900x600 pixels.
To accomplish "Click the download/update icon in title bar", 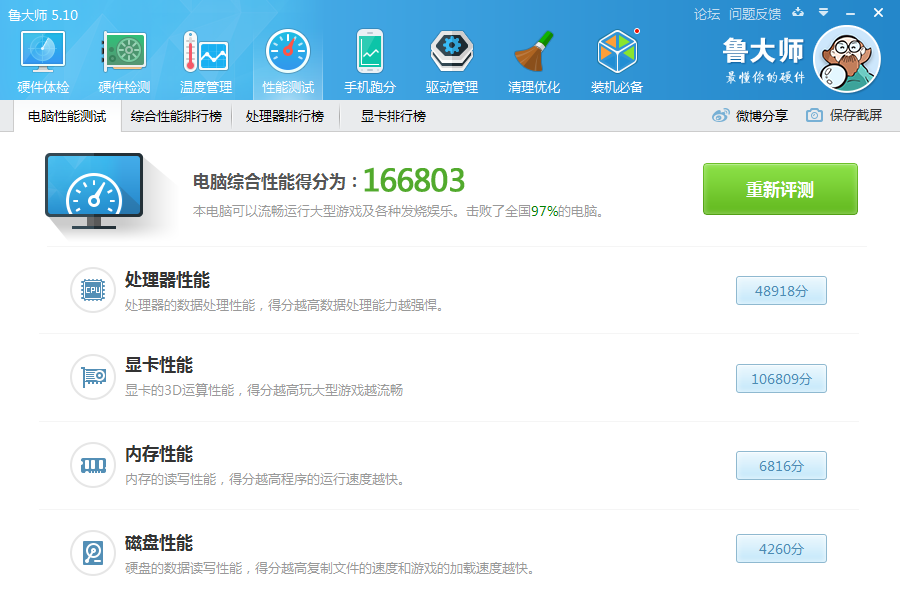I will tap(797, 13).
